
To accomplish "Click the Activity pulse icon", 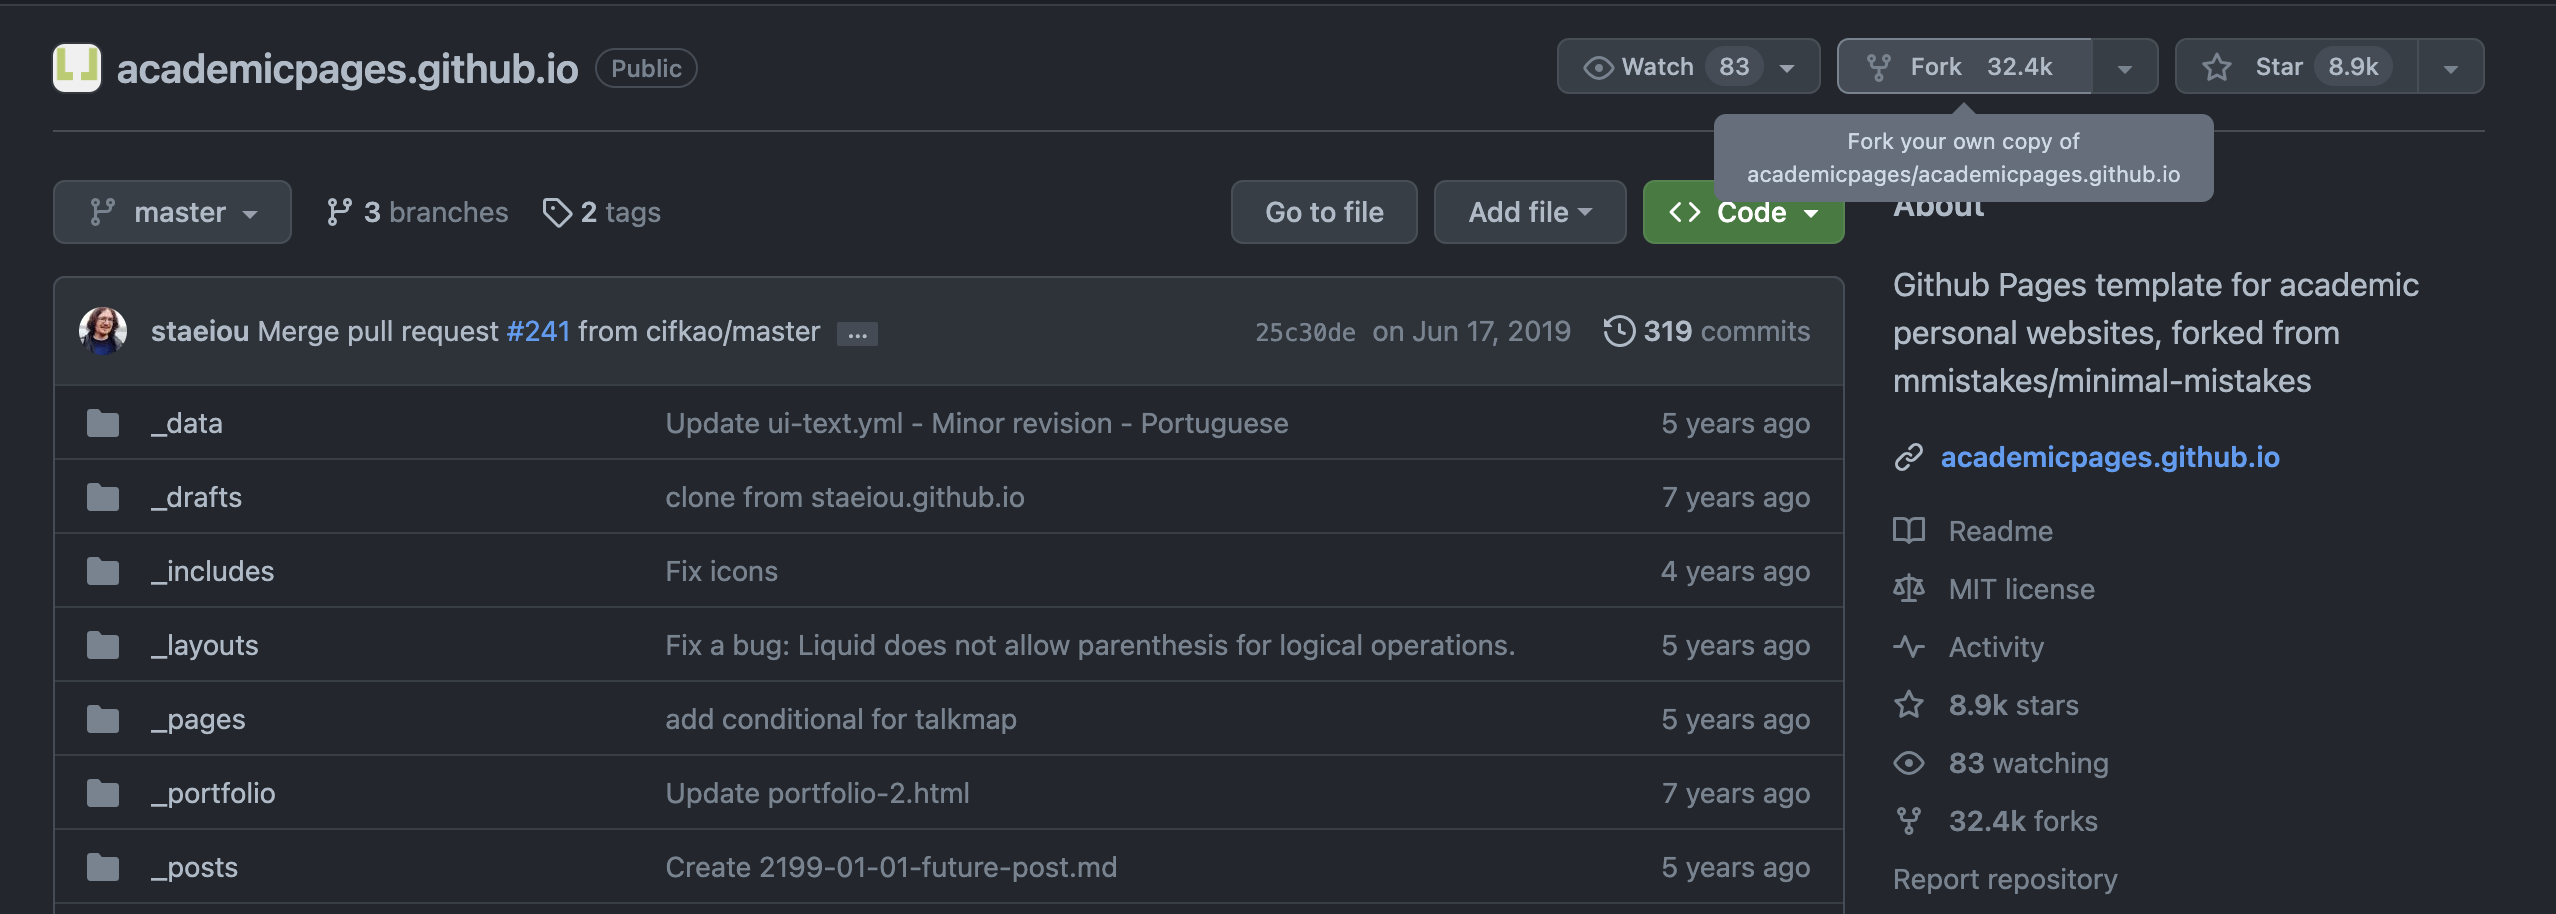I will coord(1911,647).
